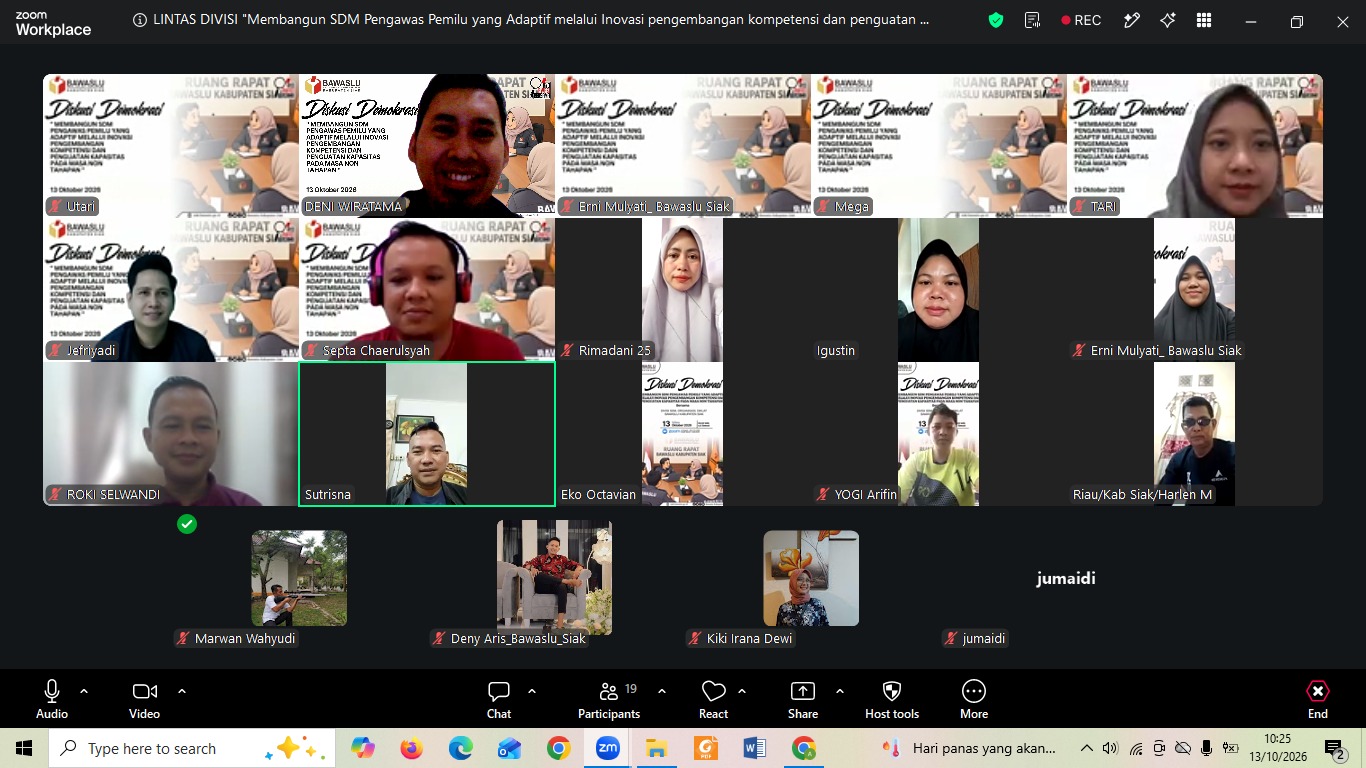Show hidden system tray icons
Viewport: 1366px width, 768px height.
(x=1086, y=748)
